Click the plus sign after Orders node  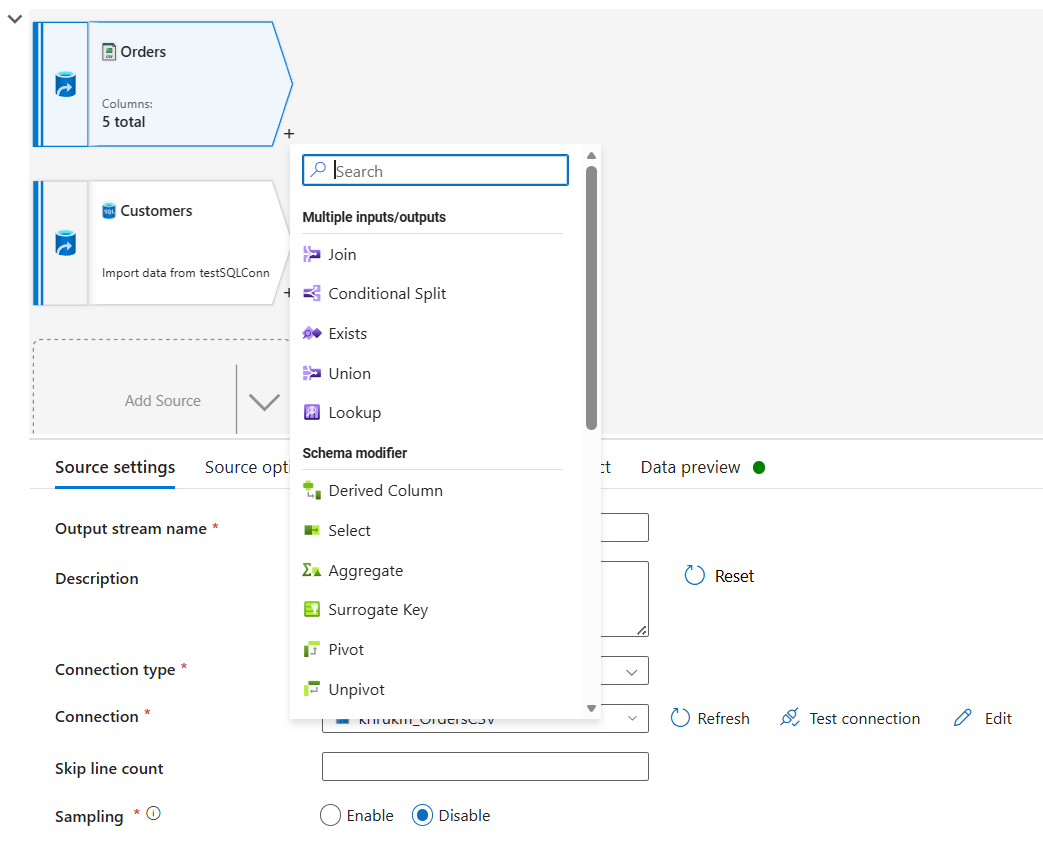pyautogui.click(x=289, y=134)
